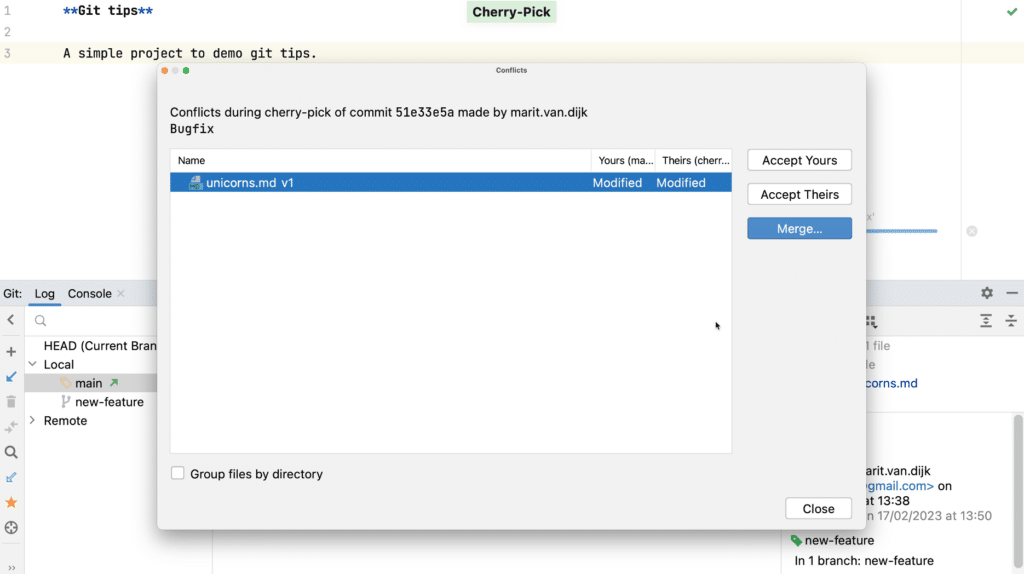Switch to the Console tab

click(89, 294)
